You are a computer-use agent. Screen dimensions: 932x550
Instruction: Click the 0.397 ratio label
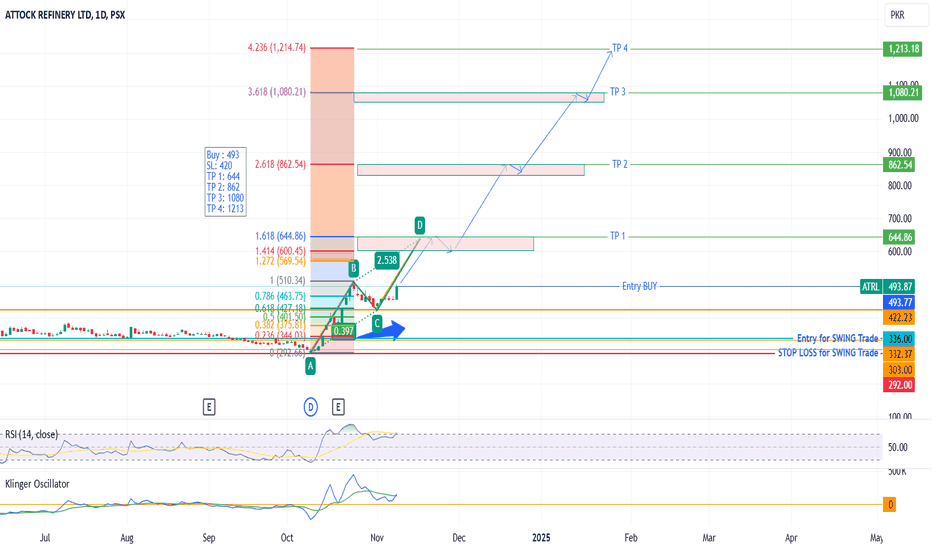point(344,331)
